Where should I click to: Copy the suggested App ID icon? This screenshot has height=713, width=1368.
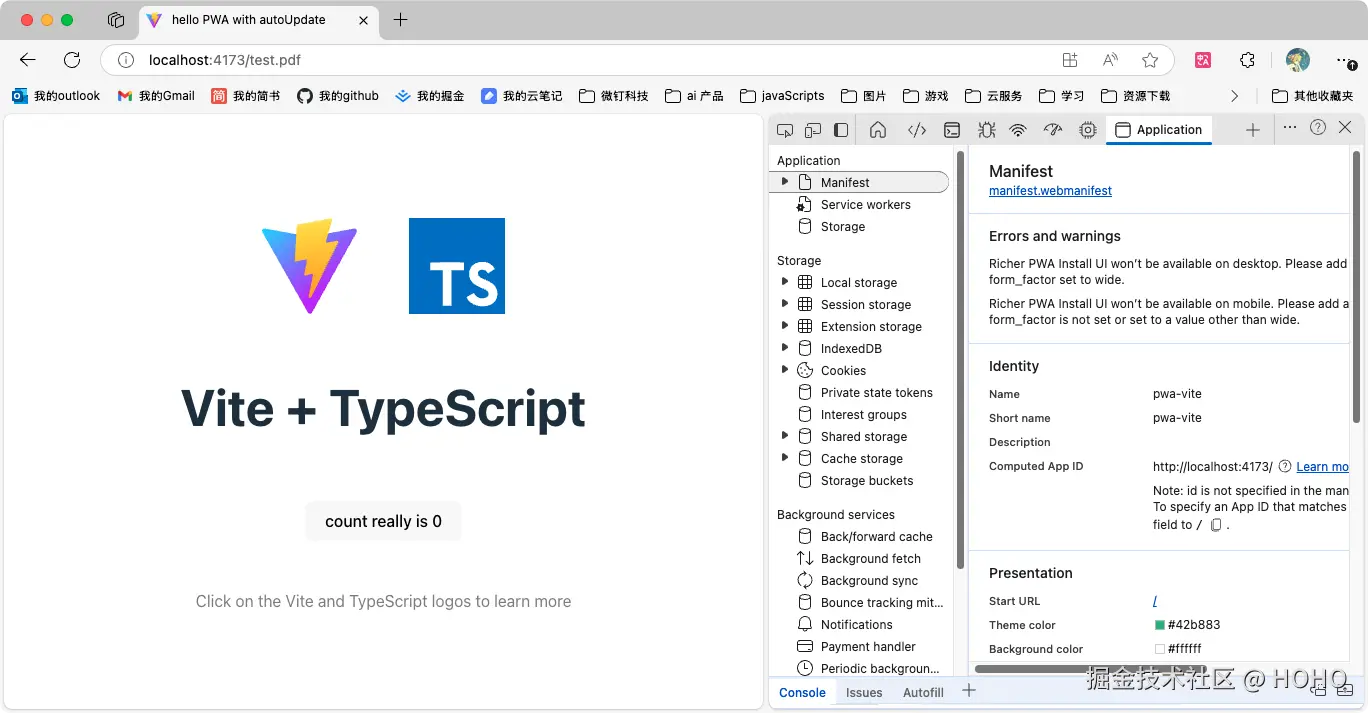pos(1216,525)
